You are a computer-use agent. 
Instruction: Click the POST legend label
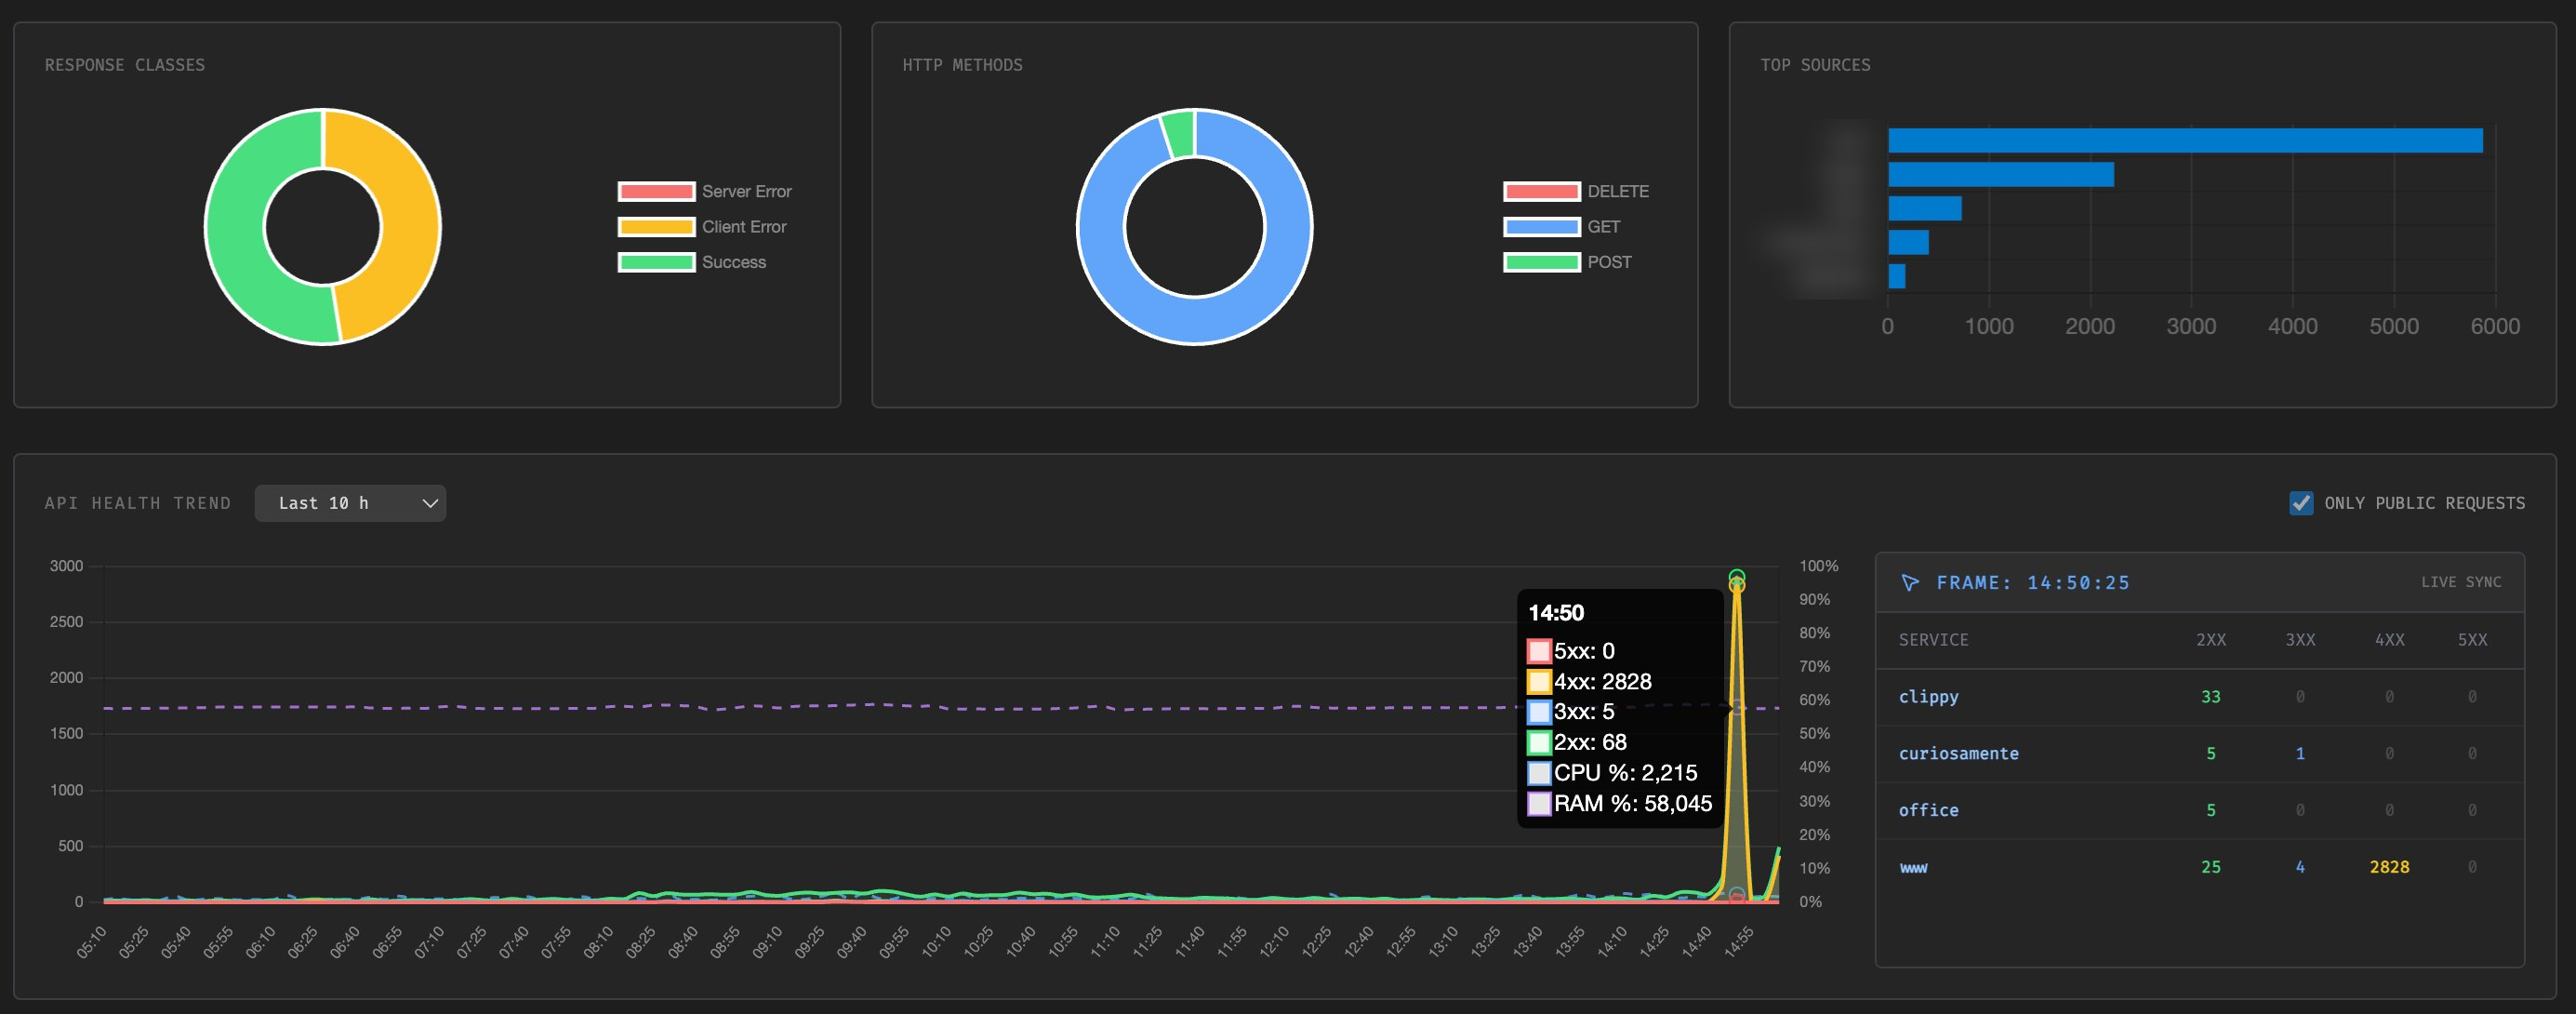(x=1609, y=262)
